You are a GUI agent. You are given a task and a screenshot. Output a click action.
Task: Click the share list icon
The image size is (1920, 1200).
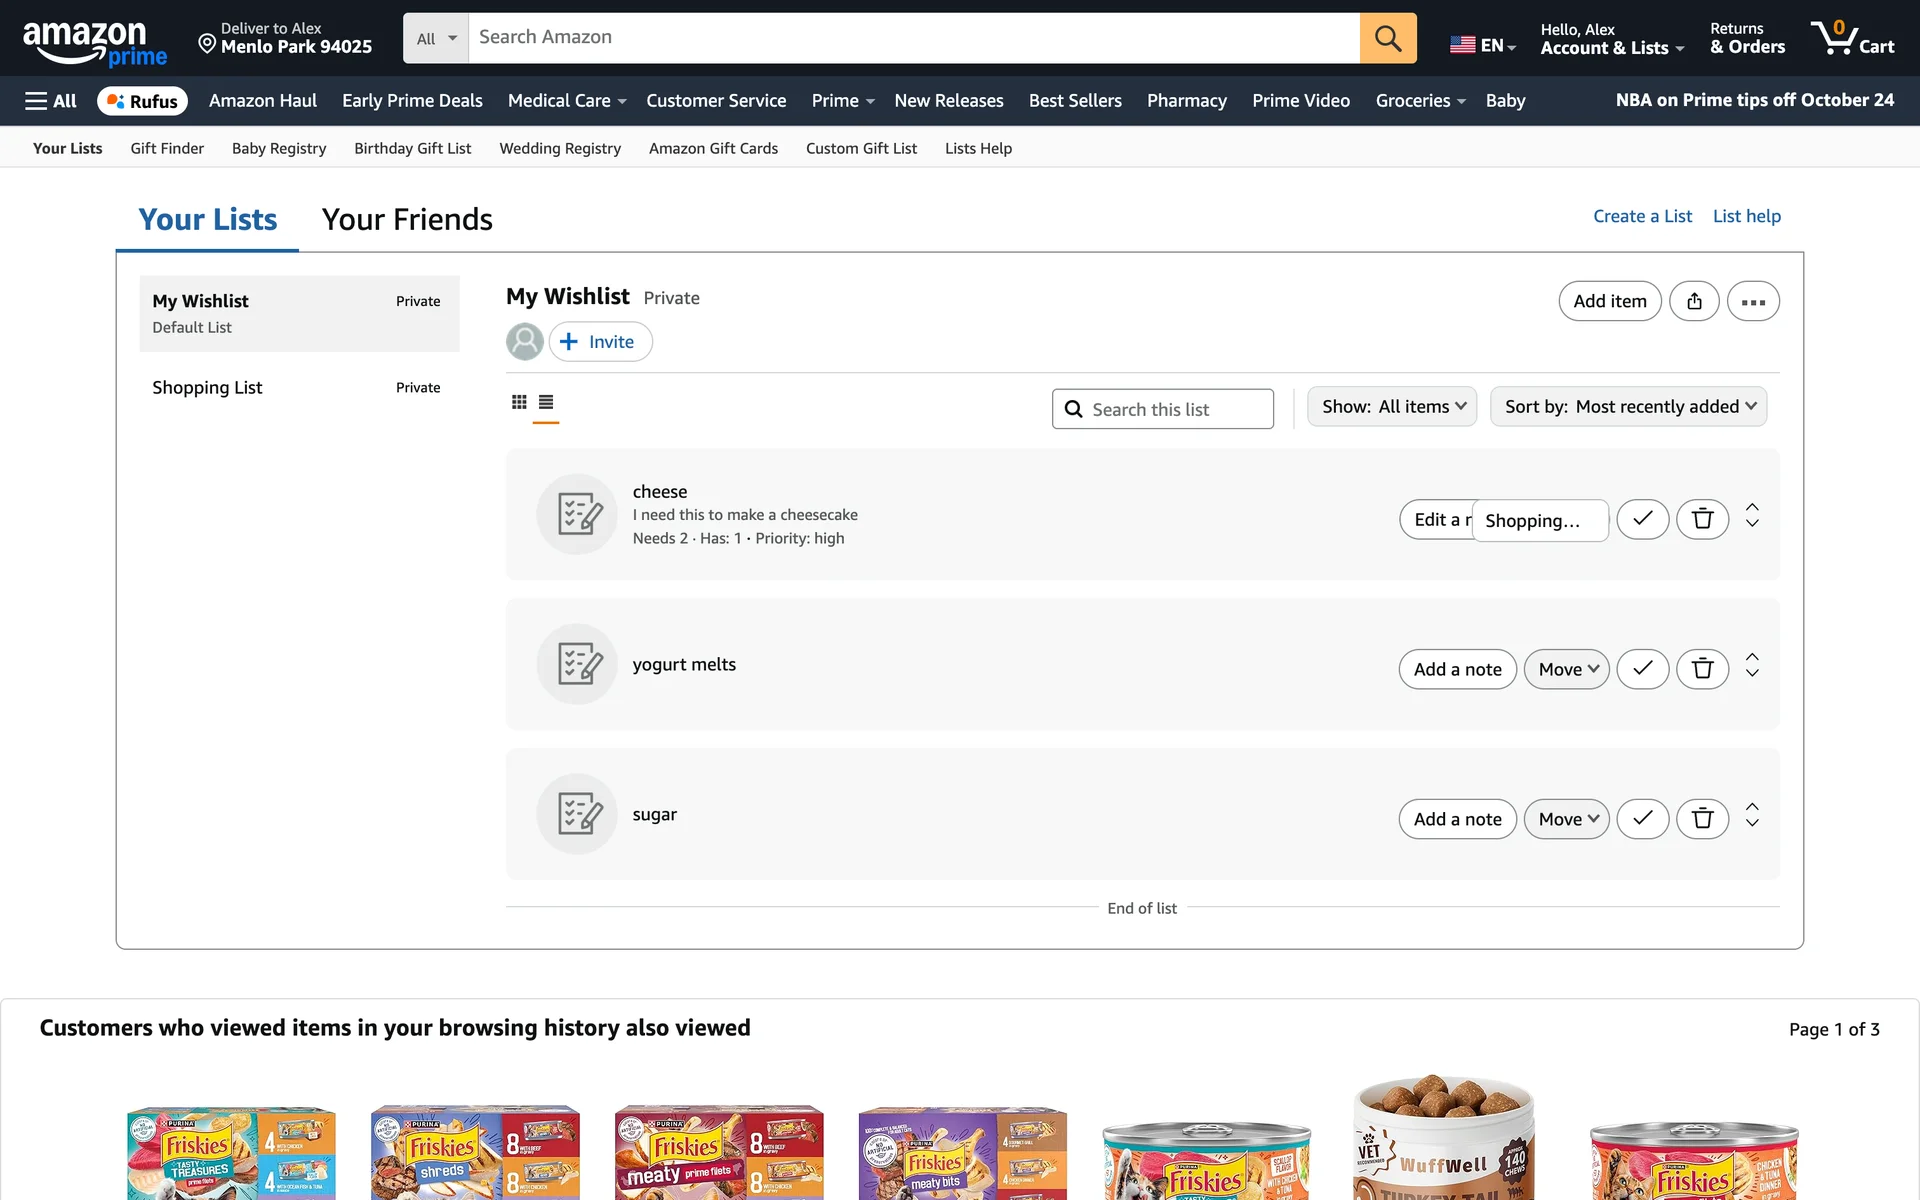click(1694, 301)
